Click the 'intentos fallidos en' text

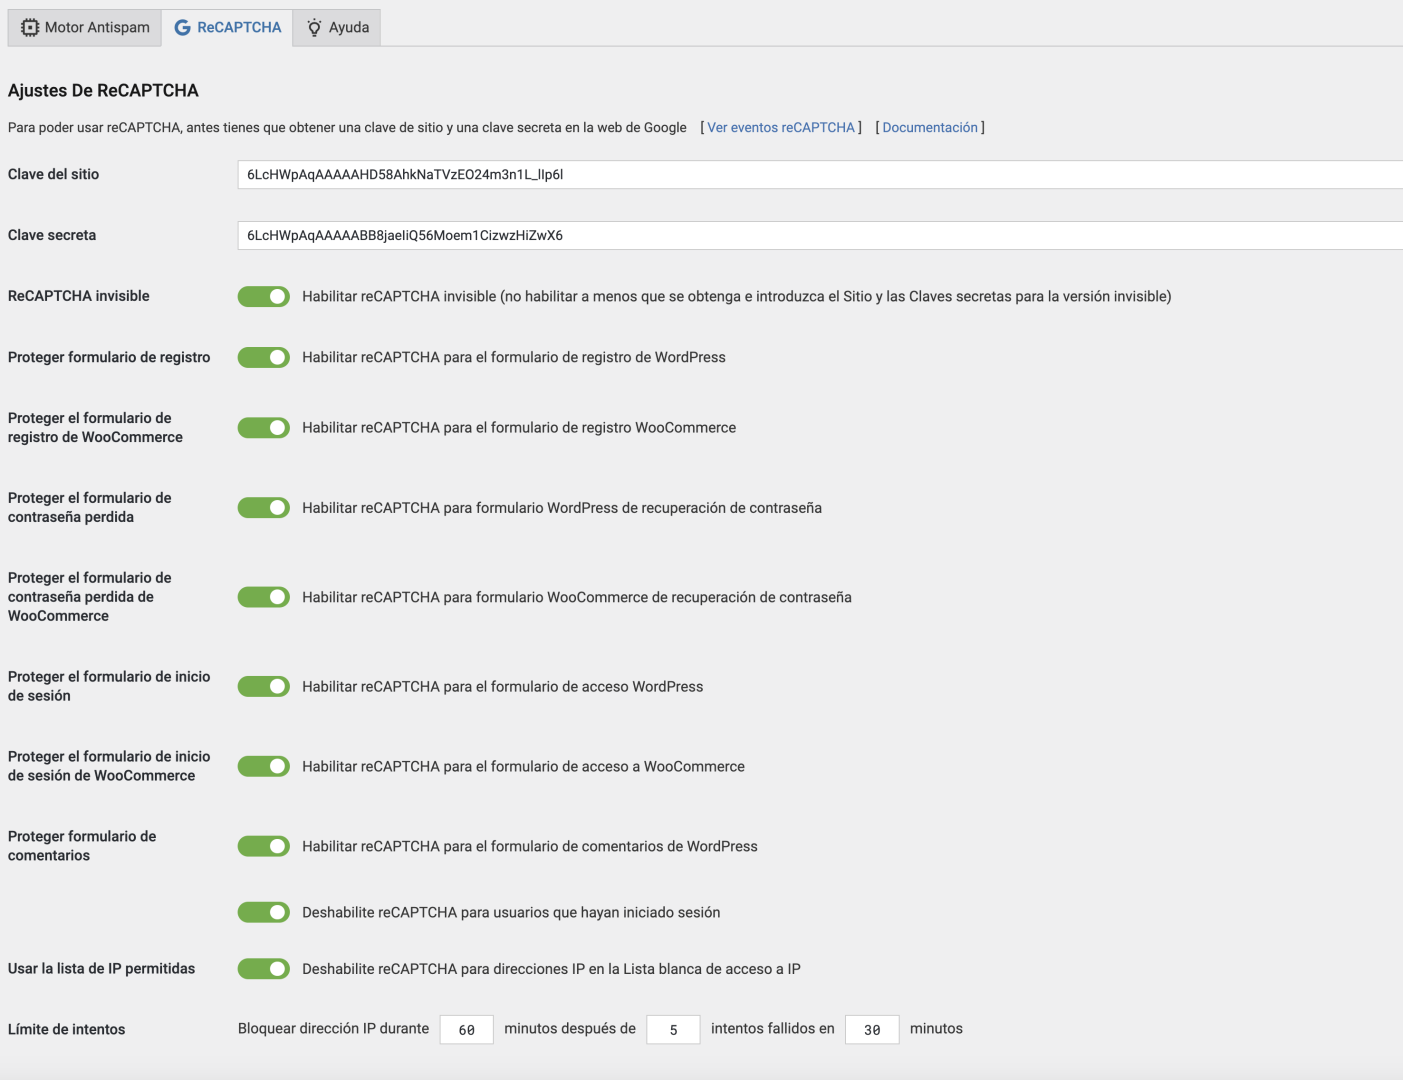coord(773,1029)
